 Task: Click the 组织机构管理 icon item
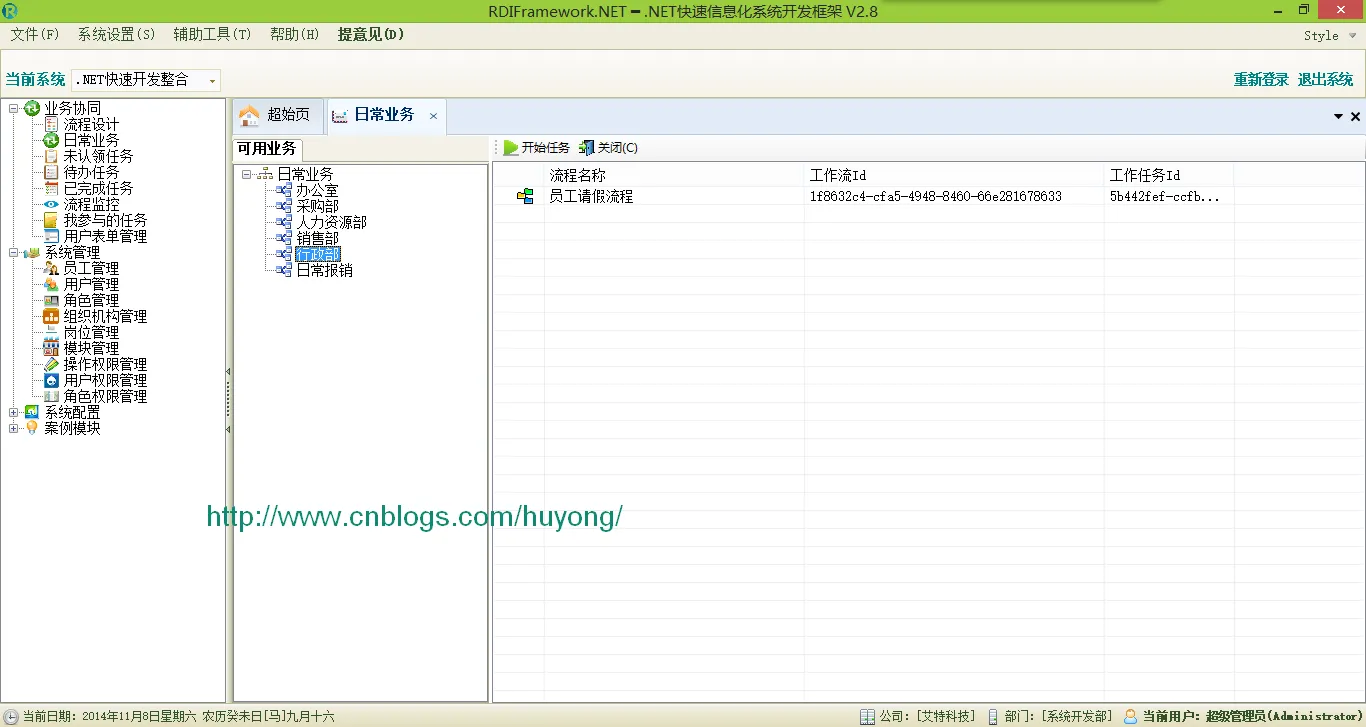52,316
